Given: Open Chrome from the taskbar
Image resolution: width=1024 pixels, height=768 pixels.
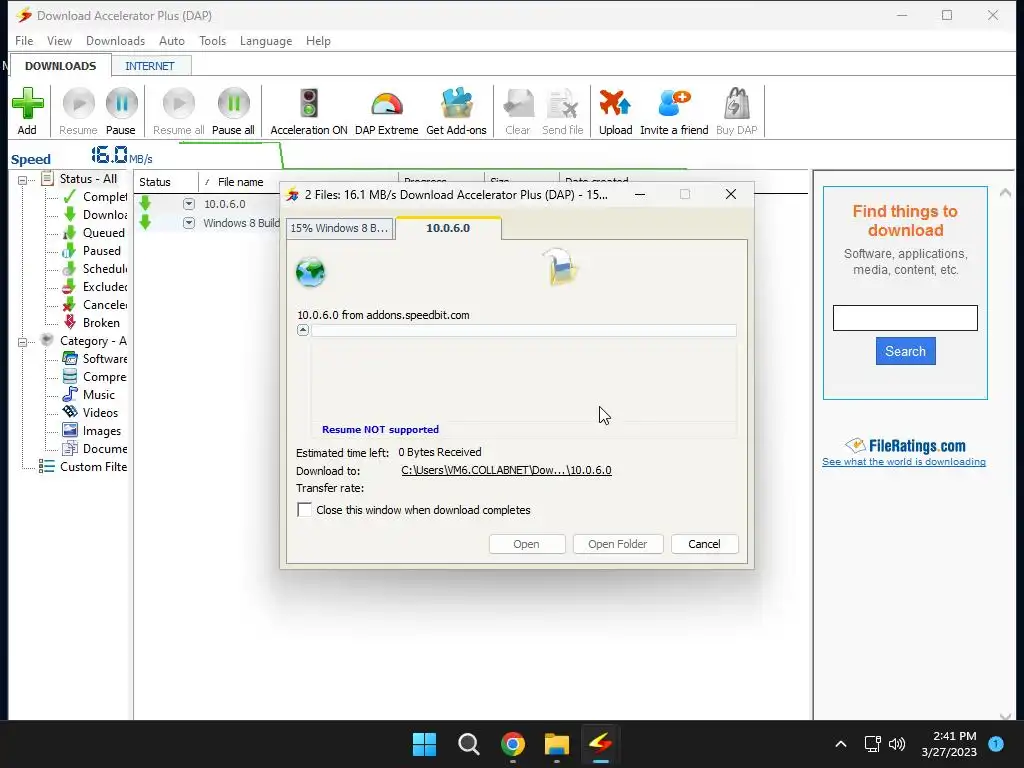Looking at the screenshot, I should pyautogui.click(x=513, y=744).
